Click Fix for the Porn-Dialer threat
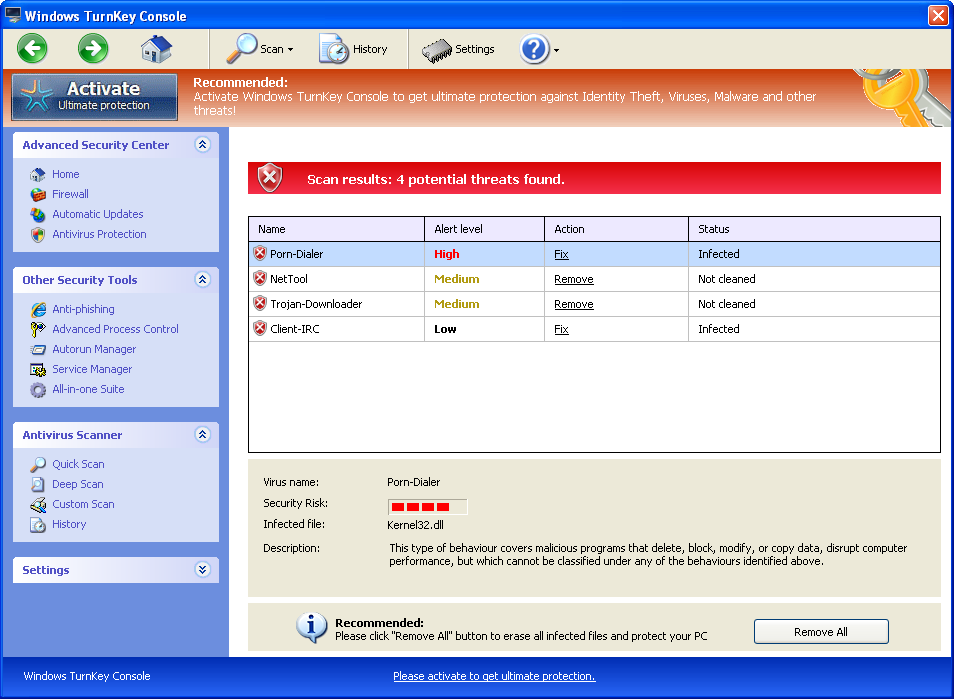This screenshot has width=954, height=699. [x=561, y=254]
